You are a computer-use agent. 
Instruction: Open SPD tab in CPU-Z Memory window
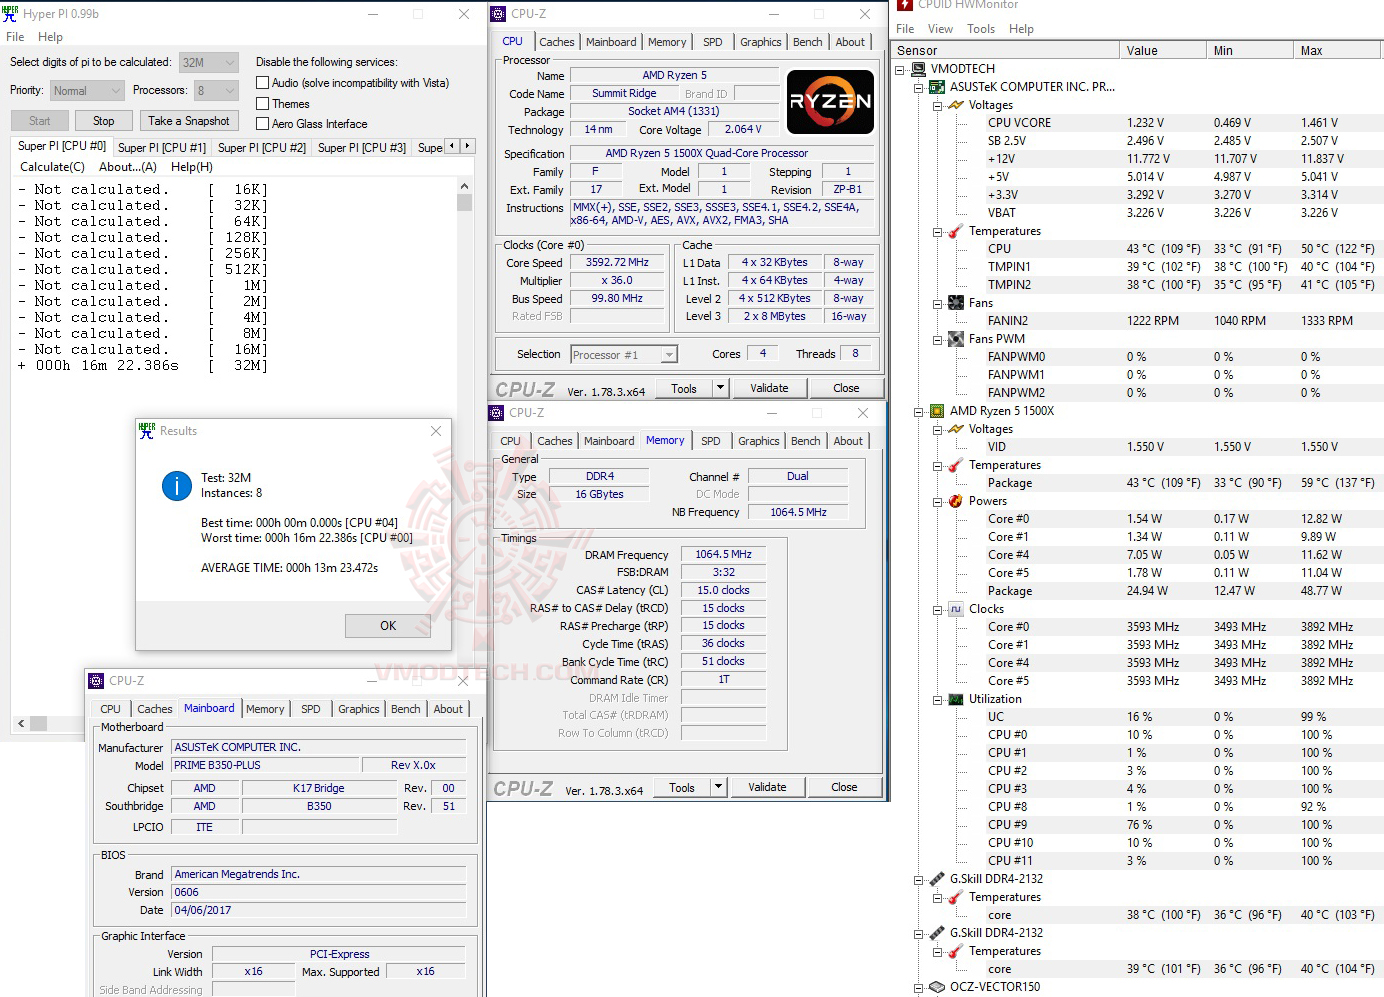711,441
